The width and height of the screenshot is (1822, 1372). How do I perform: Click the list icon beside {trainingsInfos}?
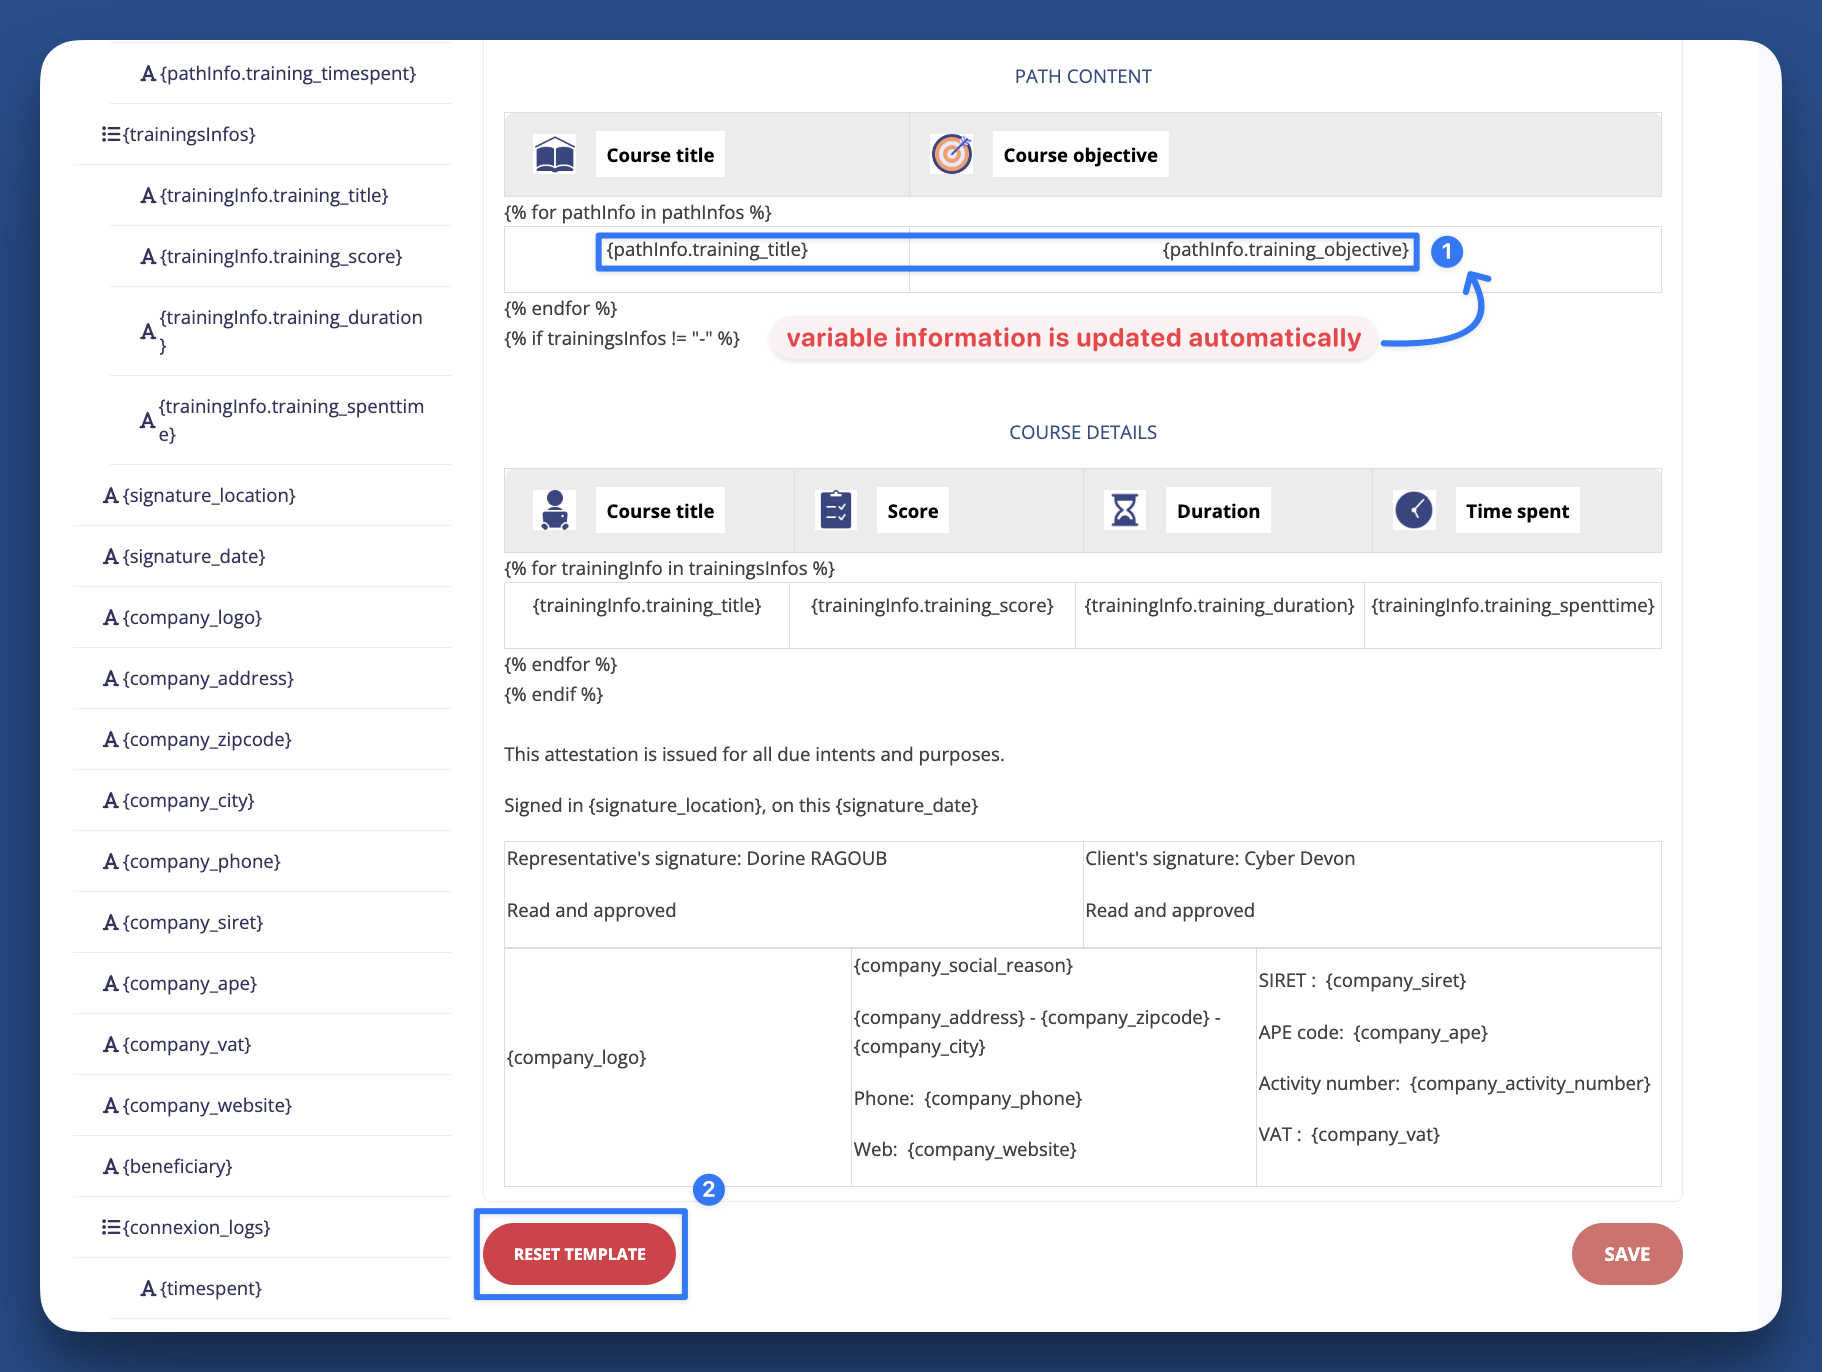pyautogui.click(x=110, y=134)
